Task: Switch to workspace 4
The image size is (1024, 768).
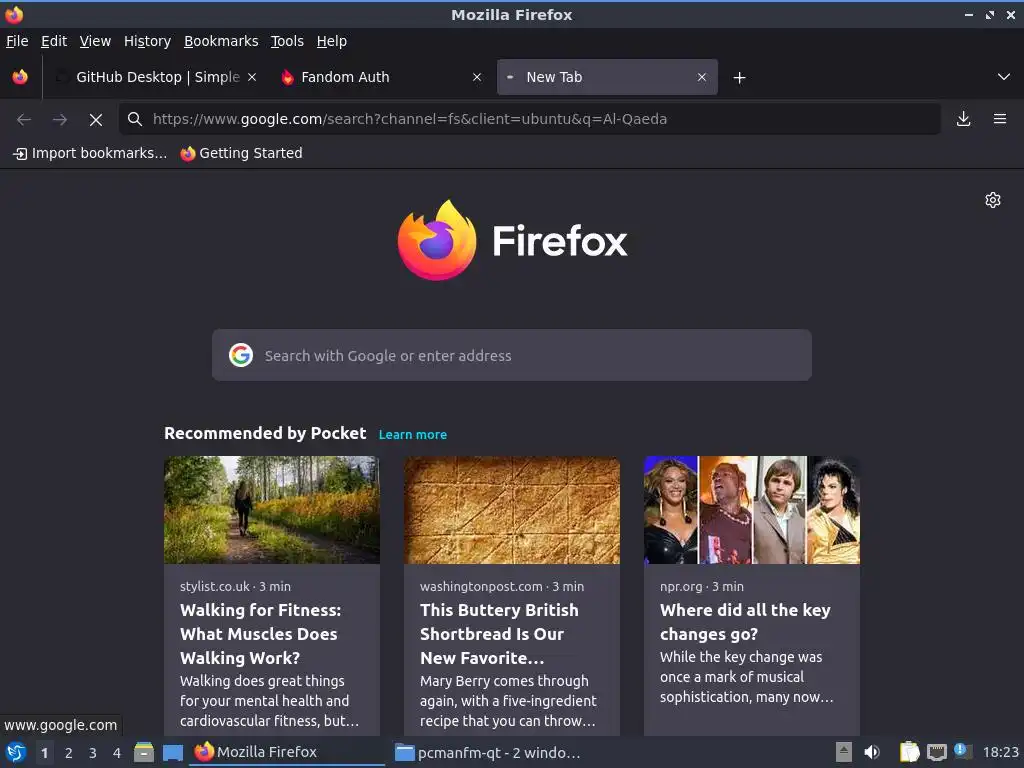Action: click(x=117, y=753)
